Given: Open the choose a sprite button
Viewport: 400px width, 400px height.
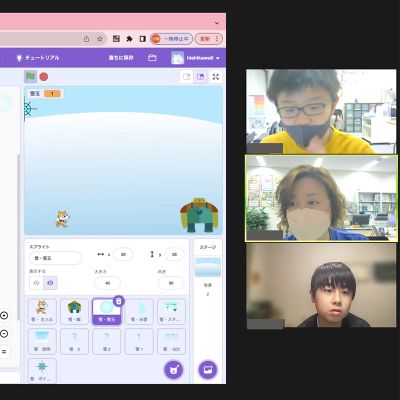Looking at the screenshot, I should (x=174, y=370).
